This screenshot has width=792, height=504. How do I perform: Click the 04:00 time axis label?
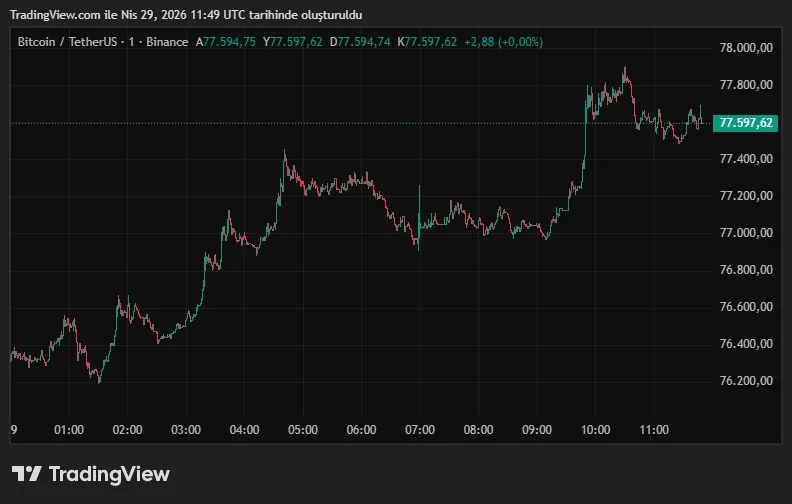[x=244, y=430]
